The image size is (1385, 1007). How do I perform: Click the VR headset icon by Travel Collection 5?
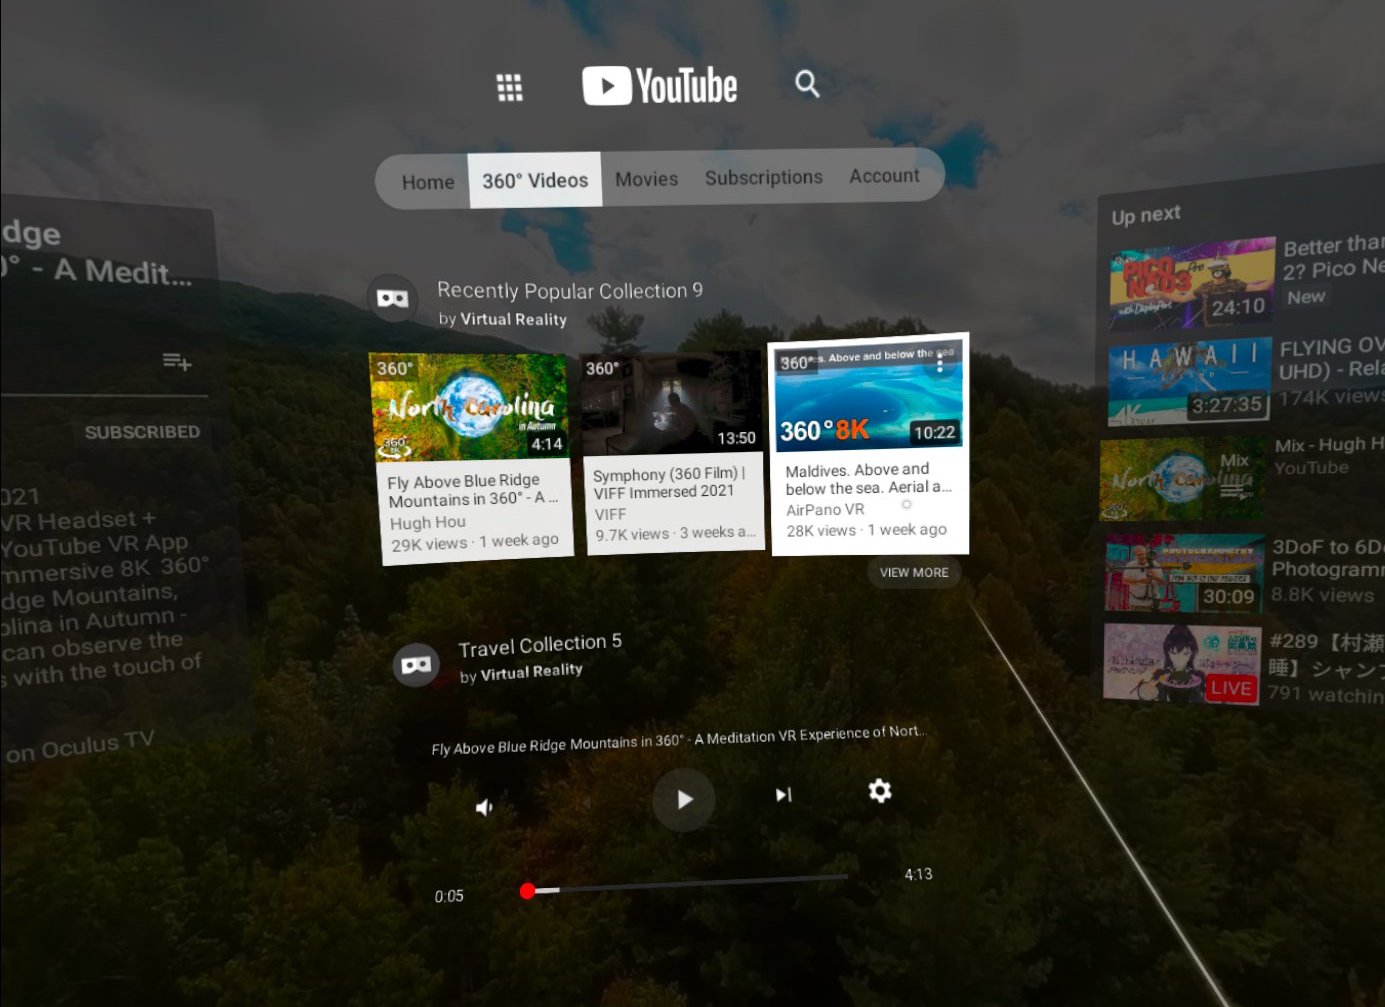pyautogui.click(x=416, y=663)
